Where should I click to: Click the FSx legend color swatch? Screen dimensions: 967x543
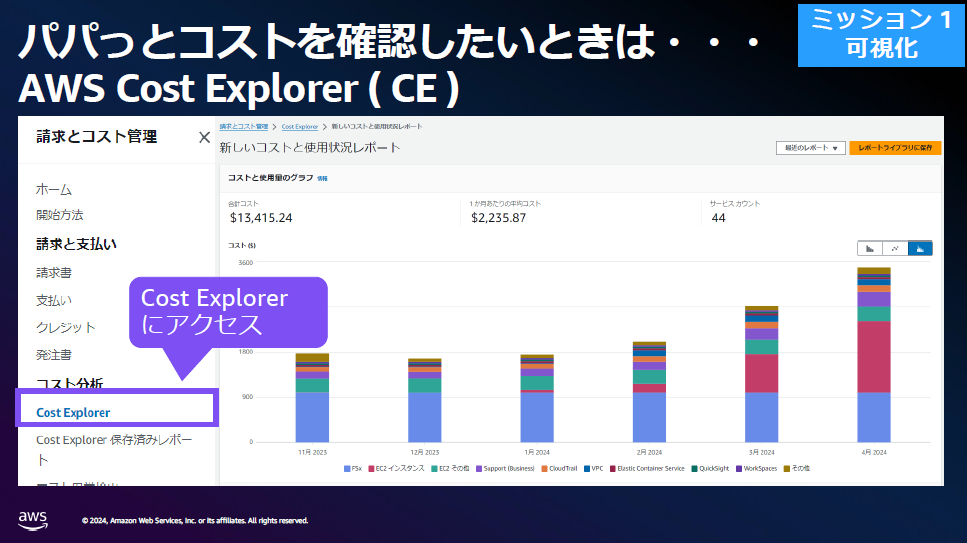click(347, 469)
